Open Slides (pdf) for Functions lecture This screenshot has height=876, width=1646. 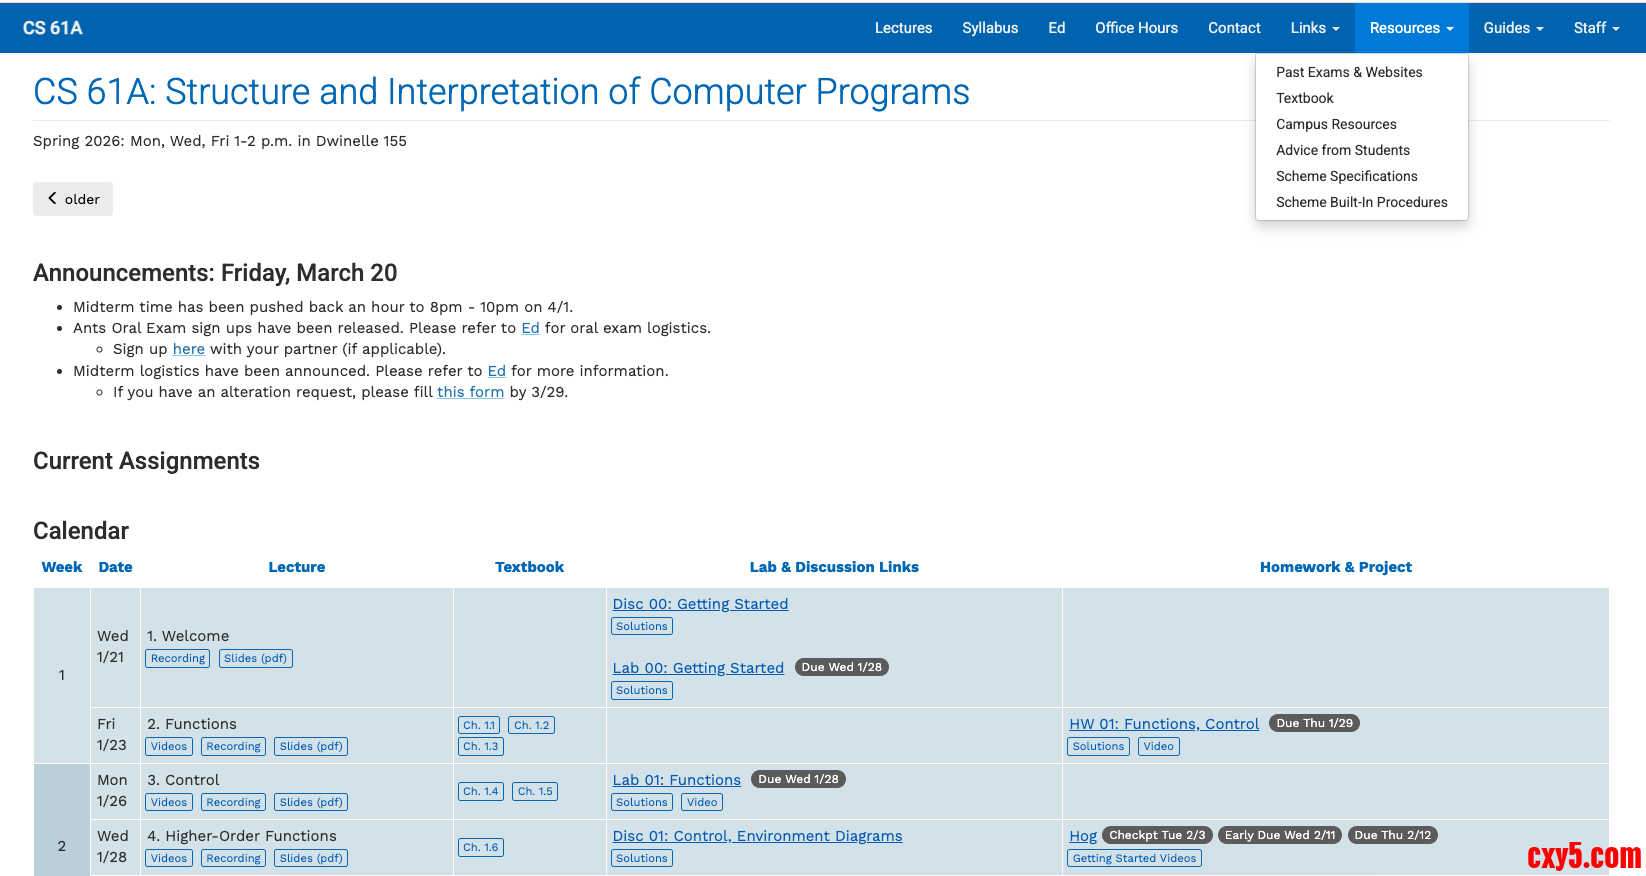pos(311,746)
